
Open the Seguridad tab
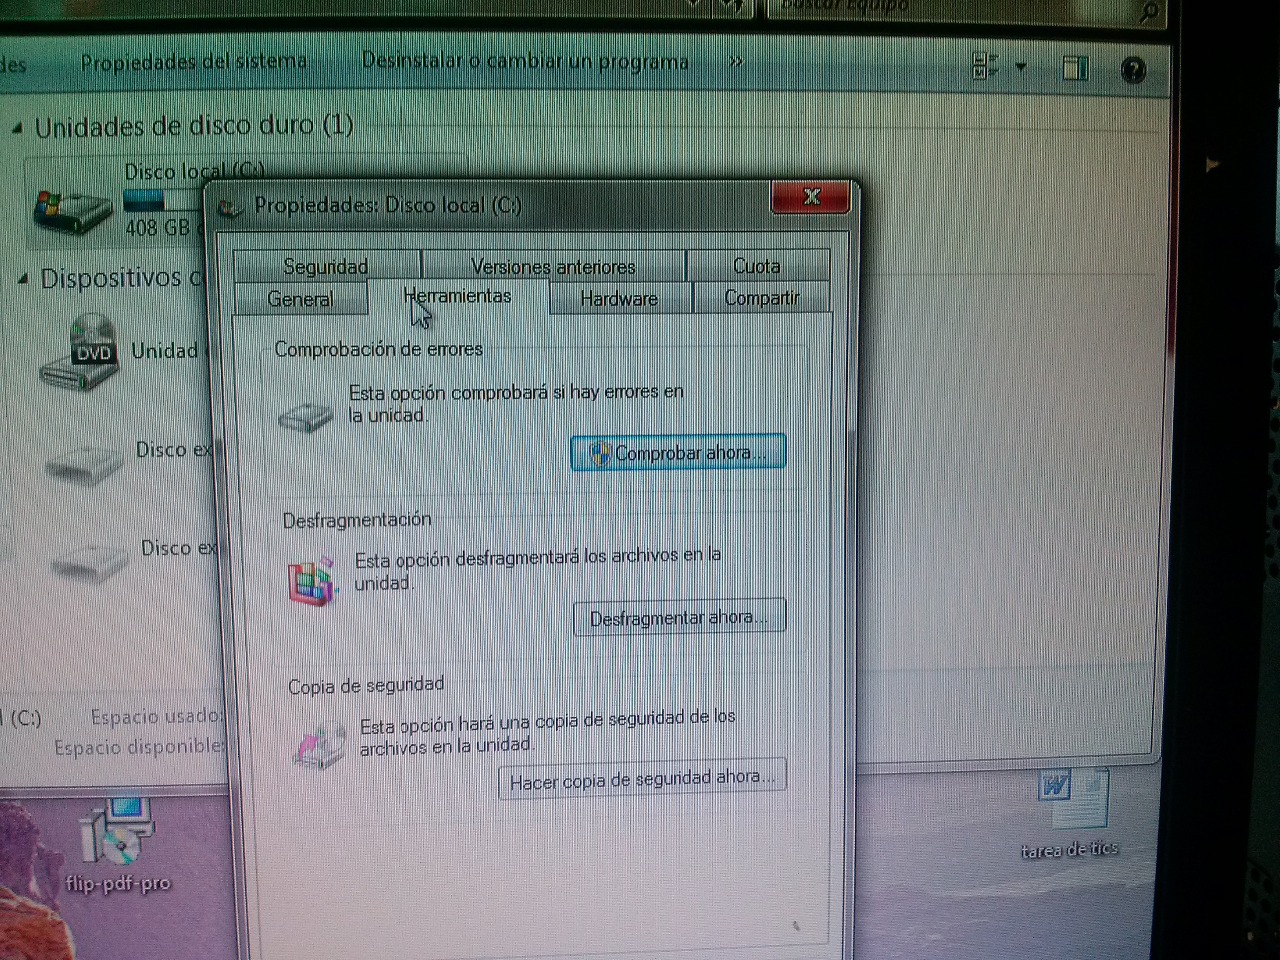[325, 266]
